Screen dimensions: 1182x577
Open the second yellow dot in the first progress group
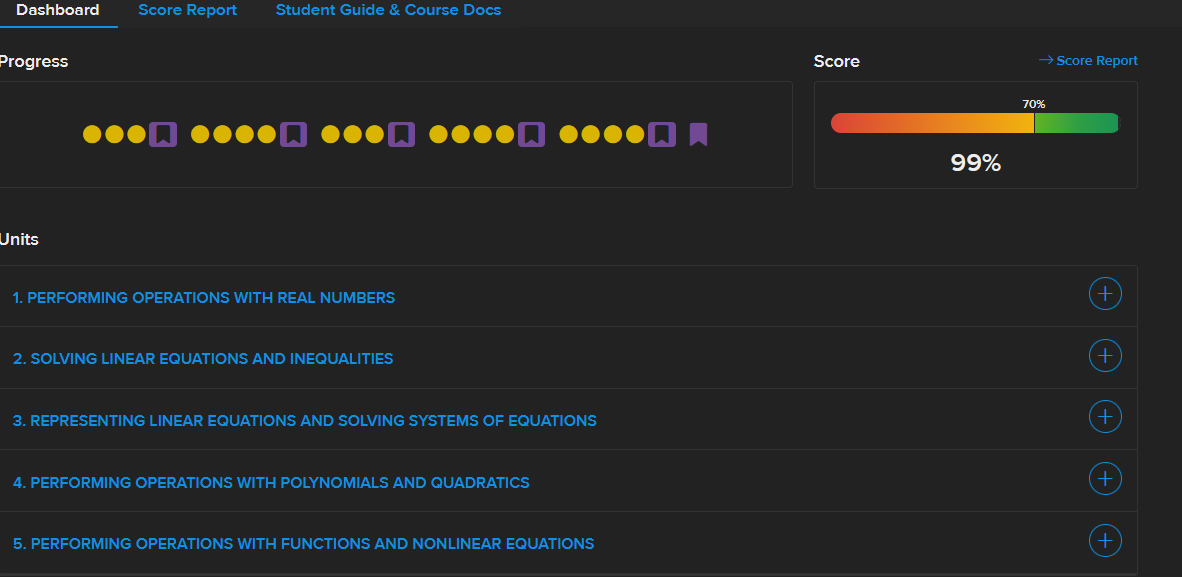115,134
